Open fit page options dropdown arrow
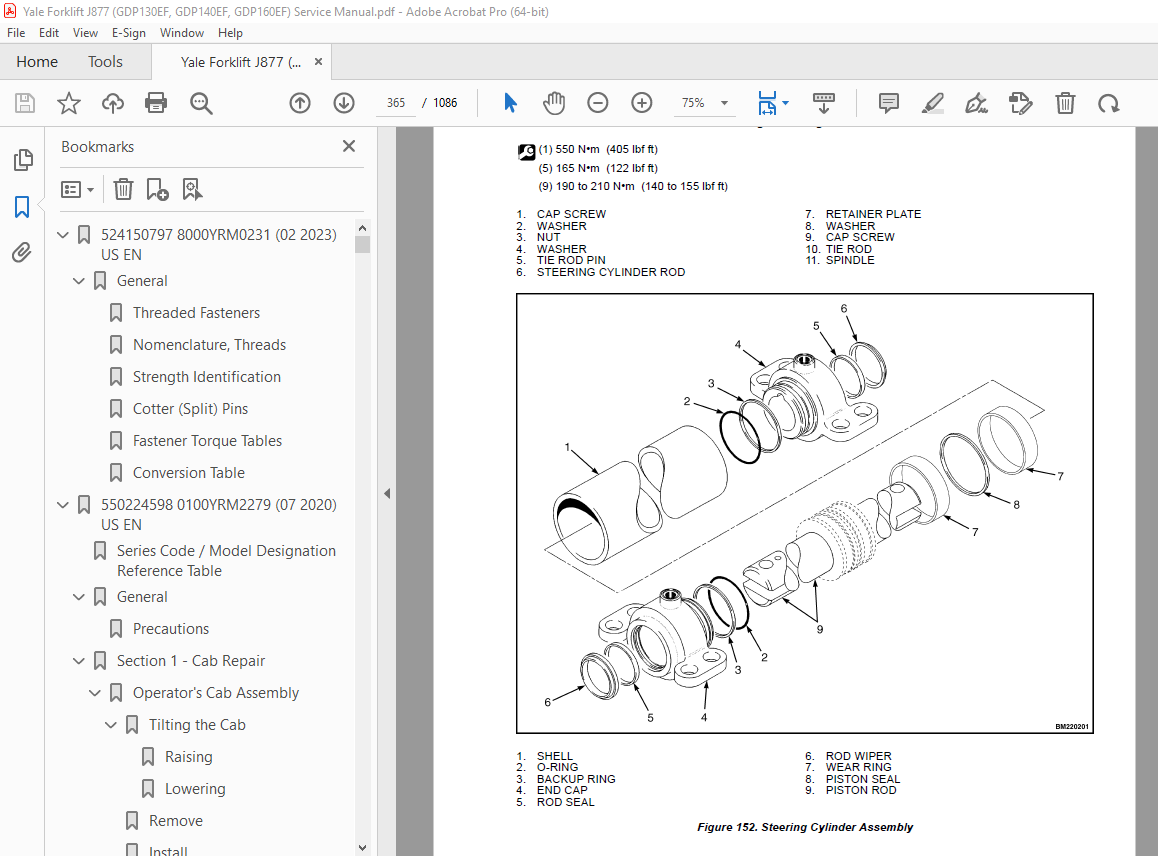Image resolution: width=1158 pixels, height=856 pixels. pyautogui.click(x=785, y=103)
